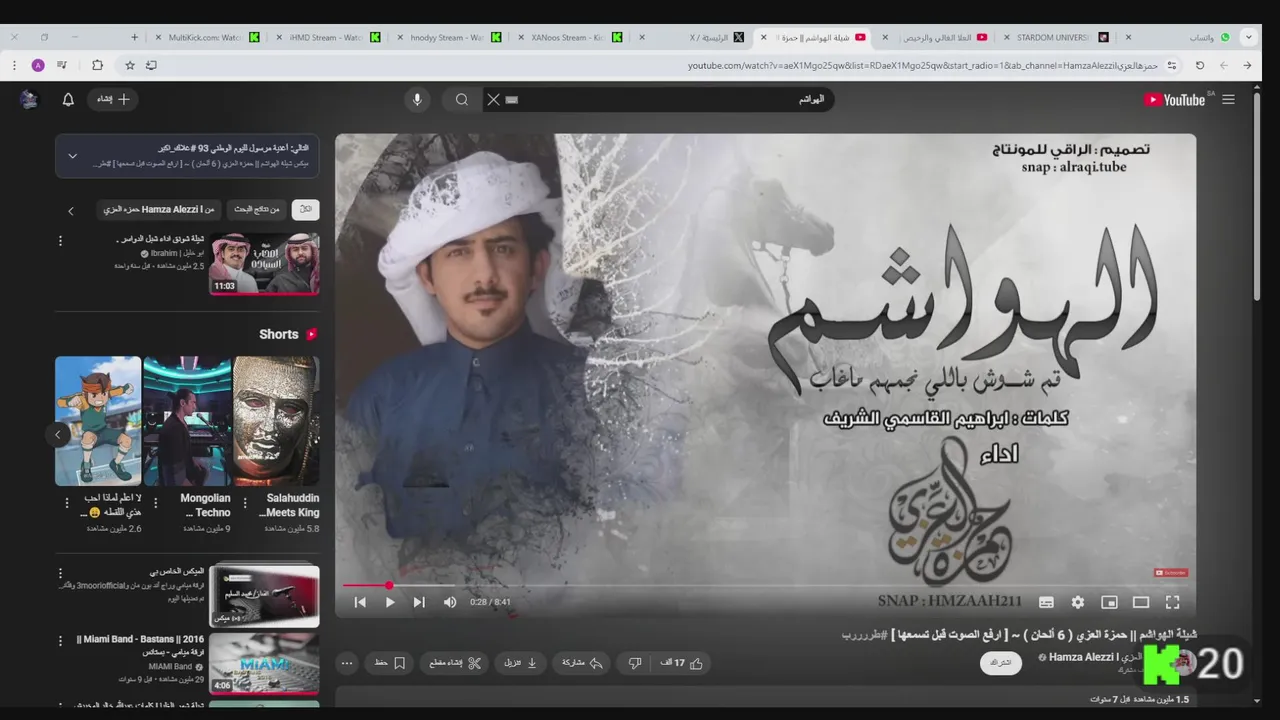Open more actions (three dots) below video
The width and height of the screenshot is (1280, 720).
pos(347,663)
